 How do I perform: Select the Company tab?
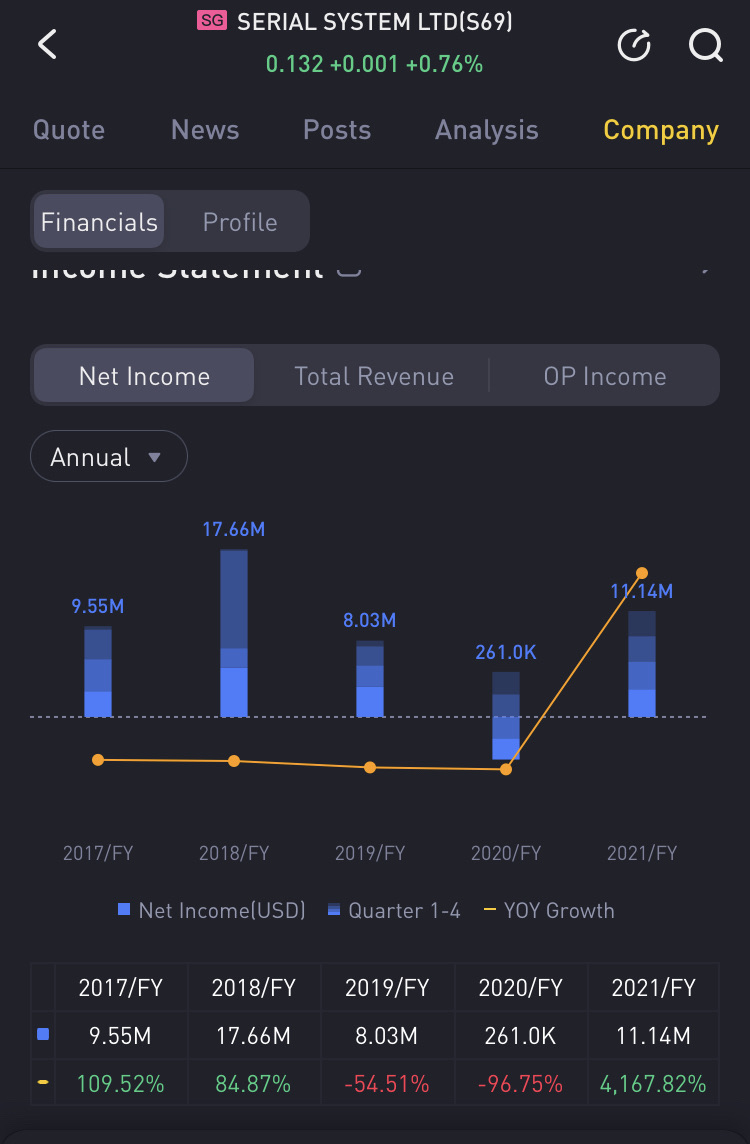coord(661,130)
